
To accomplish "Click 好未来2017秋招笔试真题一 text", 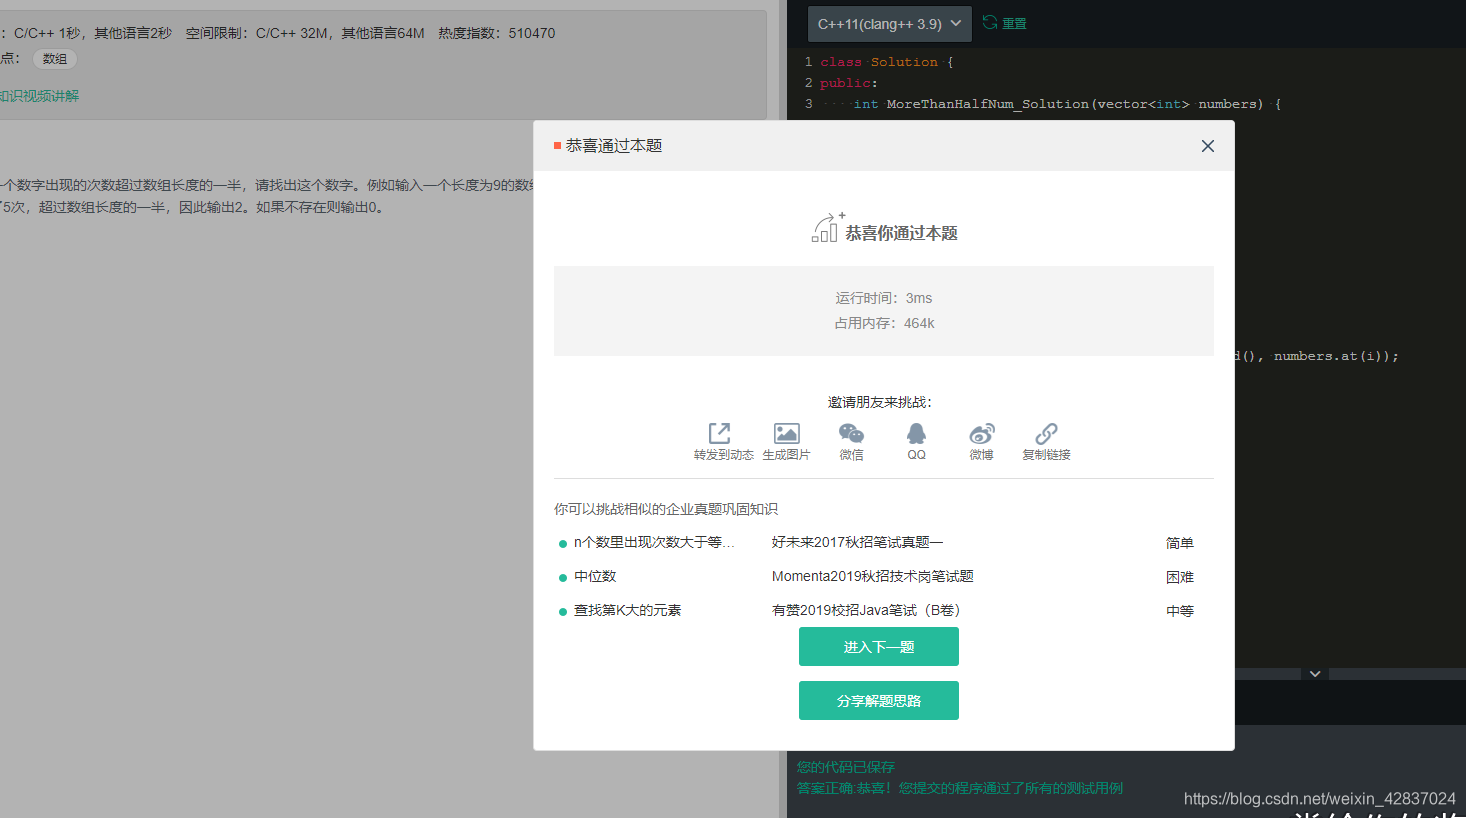I will 857,542.
